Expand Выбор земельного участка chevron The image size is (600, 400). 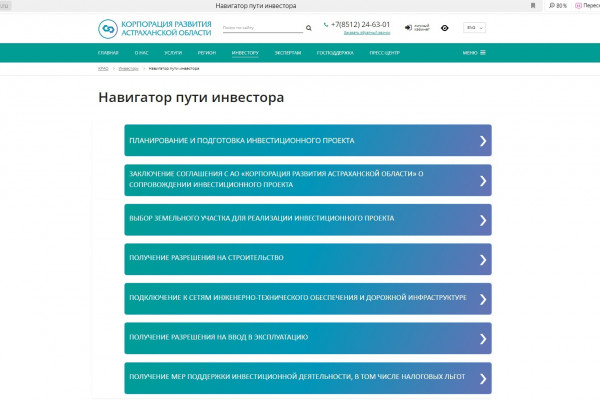click(x=483, y=220)
